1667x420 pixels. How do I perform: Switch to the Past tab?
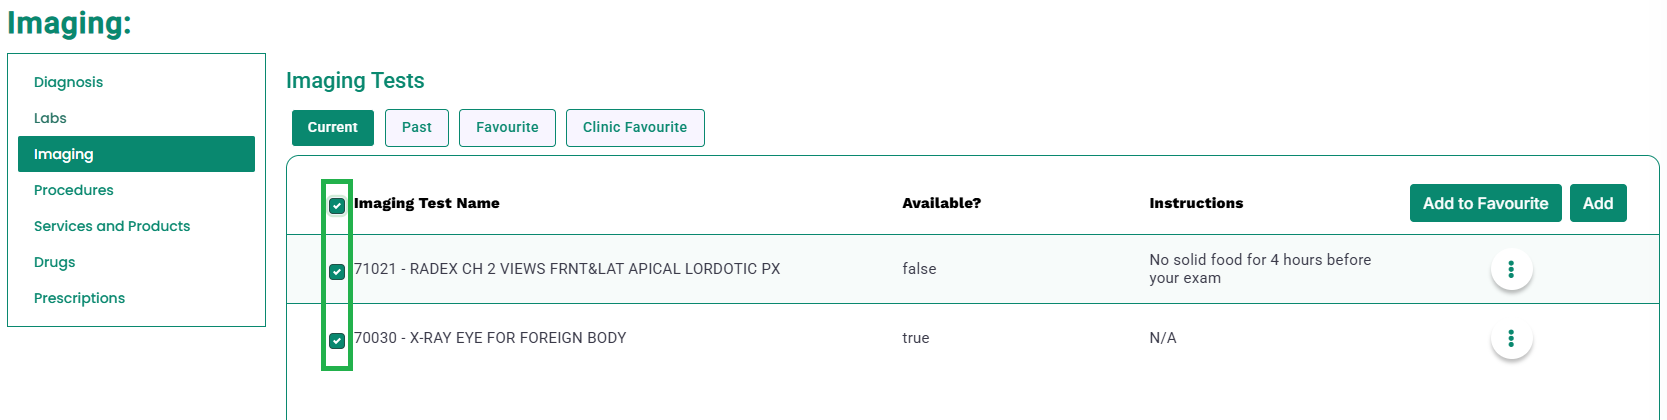point(417,128)
